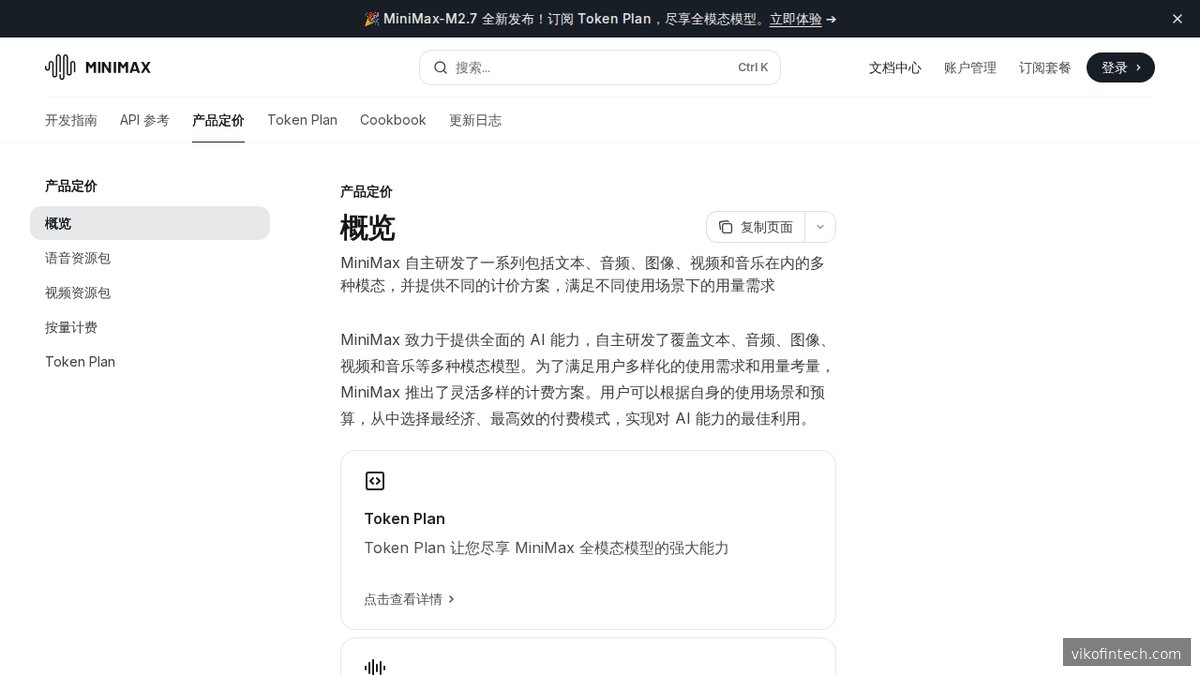Click the 登录 button
Screen dimensions: 1200x675
coord(1120,67)
